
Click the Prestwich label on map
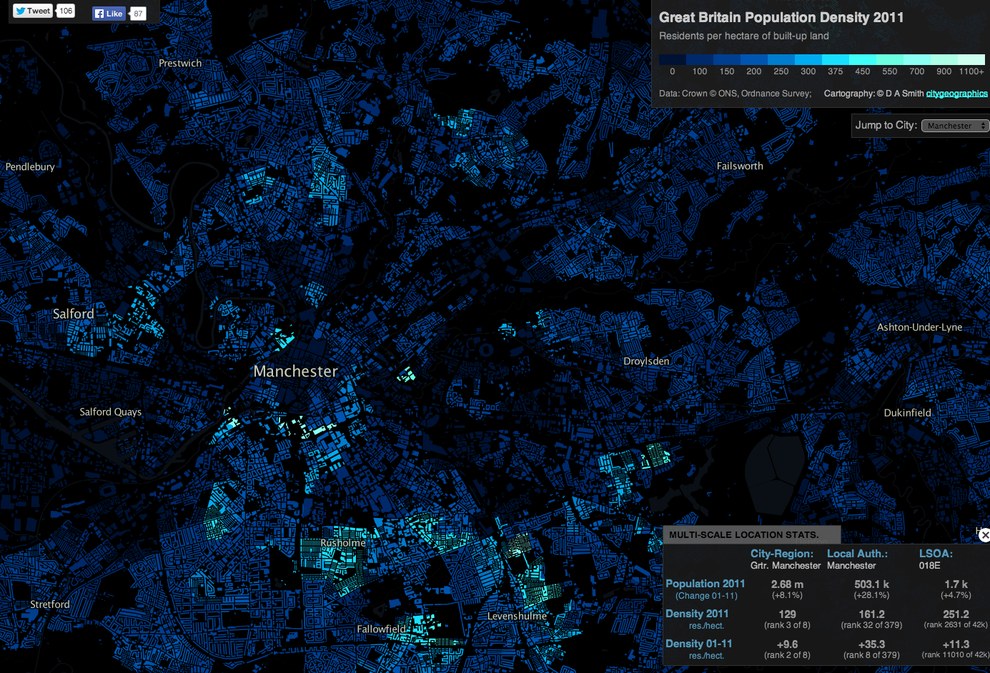[180, 63]
